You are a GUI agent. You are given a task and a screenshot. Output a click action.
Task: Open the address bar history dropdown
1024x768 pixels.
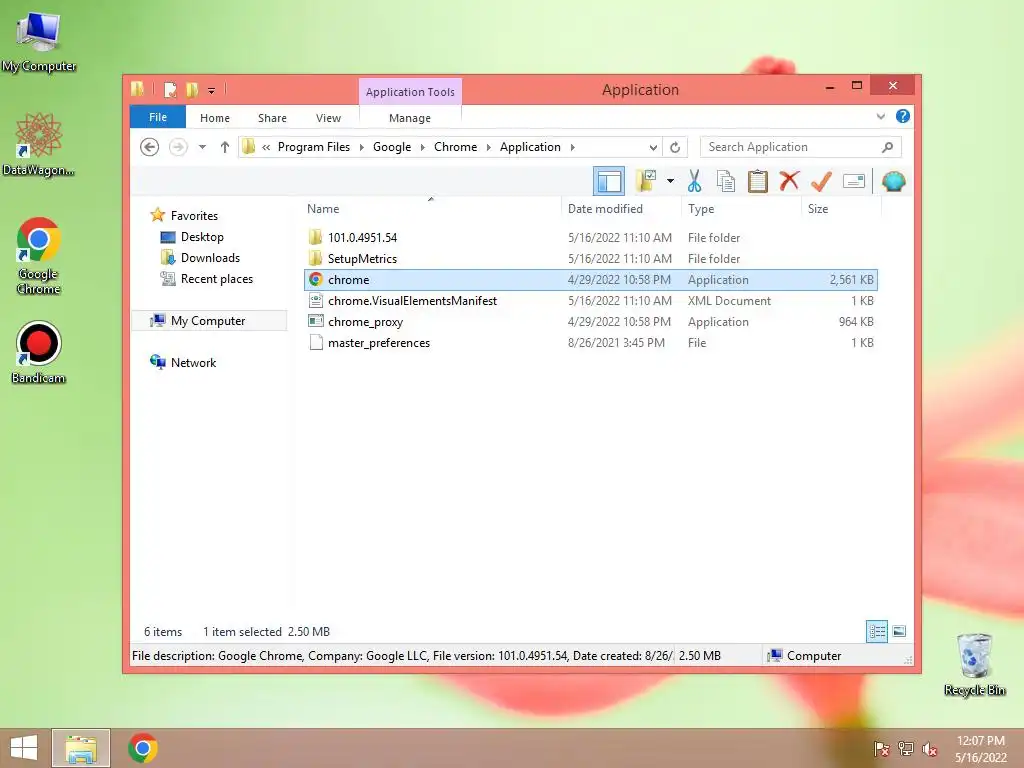coord(652,147)
